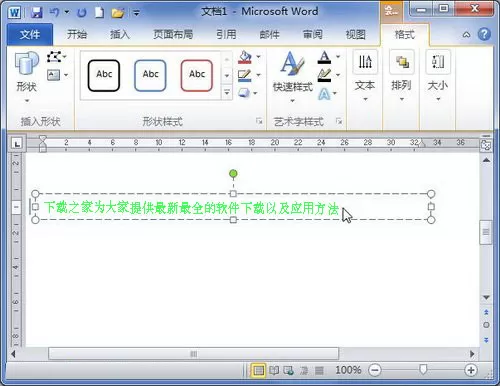The width and height of the screenshot is (500, 386).
Task: Click the tab stop selector at ruler corner
Action: click(17, 143)
